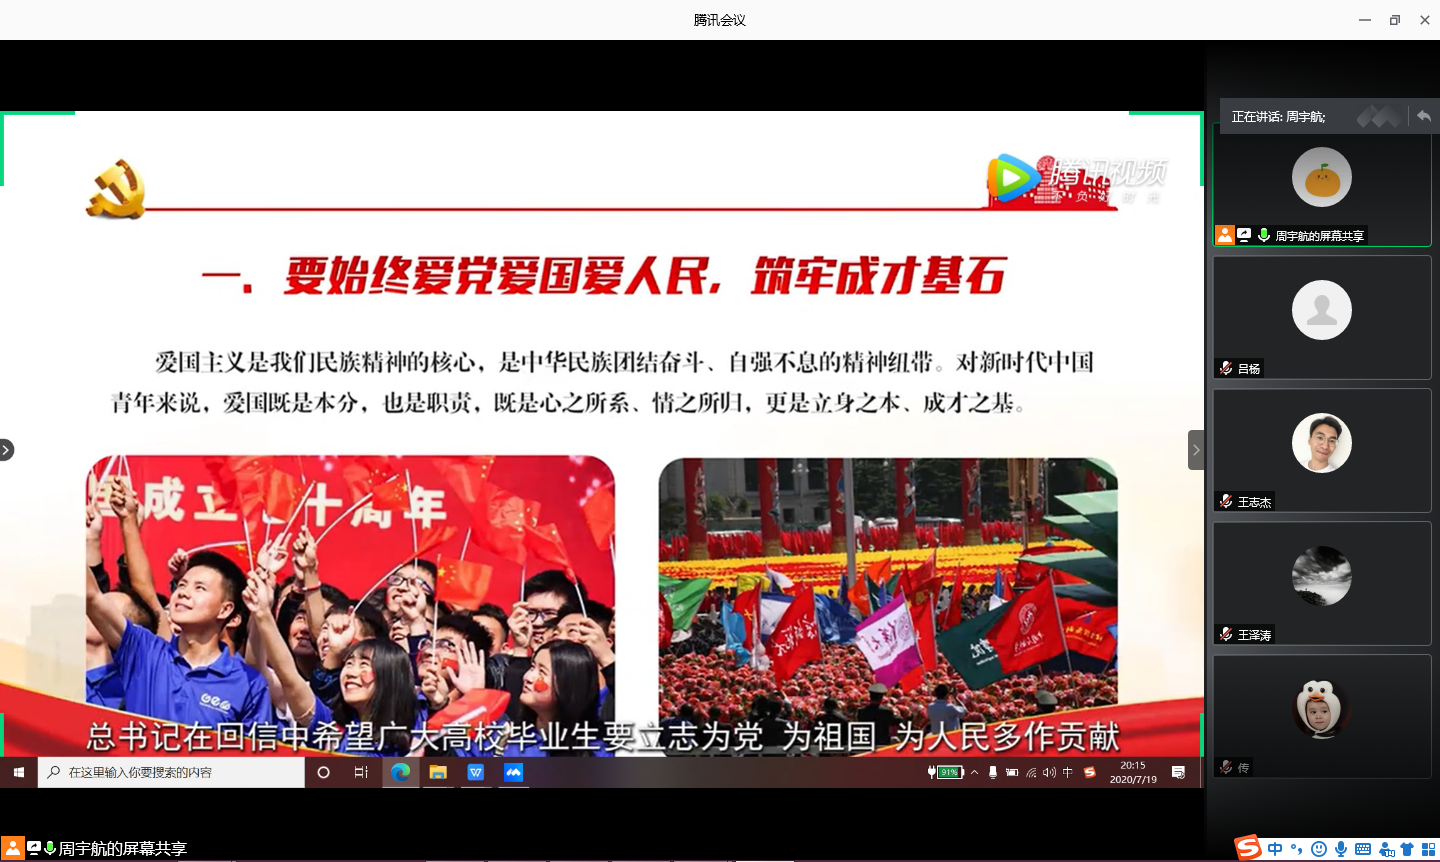Switch view layout in the speaking banner
This screenshot has width=1440, height=862.
[1379, 116]
